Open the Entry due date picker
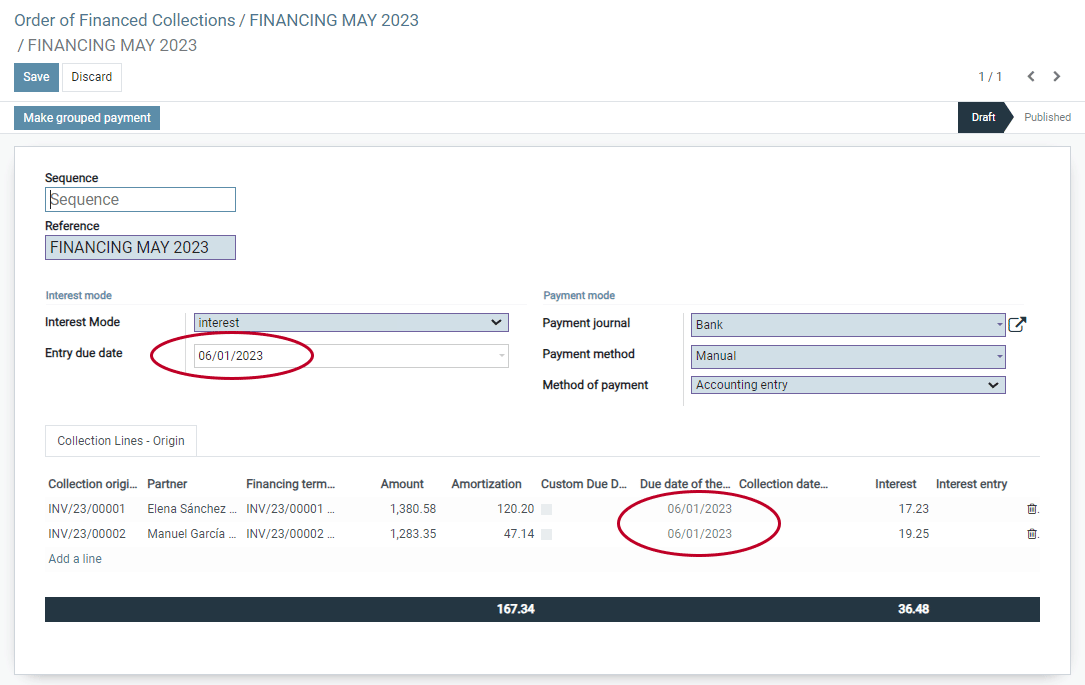This screenshot has height=685, width=1085. point(351,356)
